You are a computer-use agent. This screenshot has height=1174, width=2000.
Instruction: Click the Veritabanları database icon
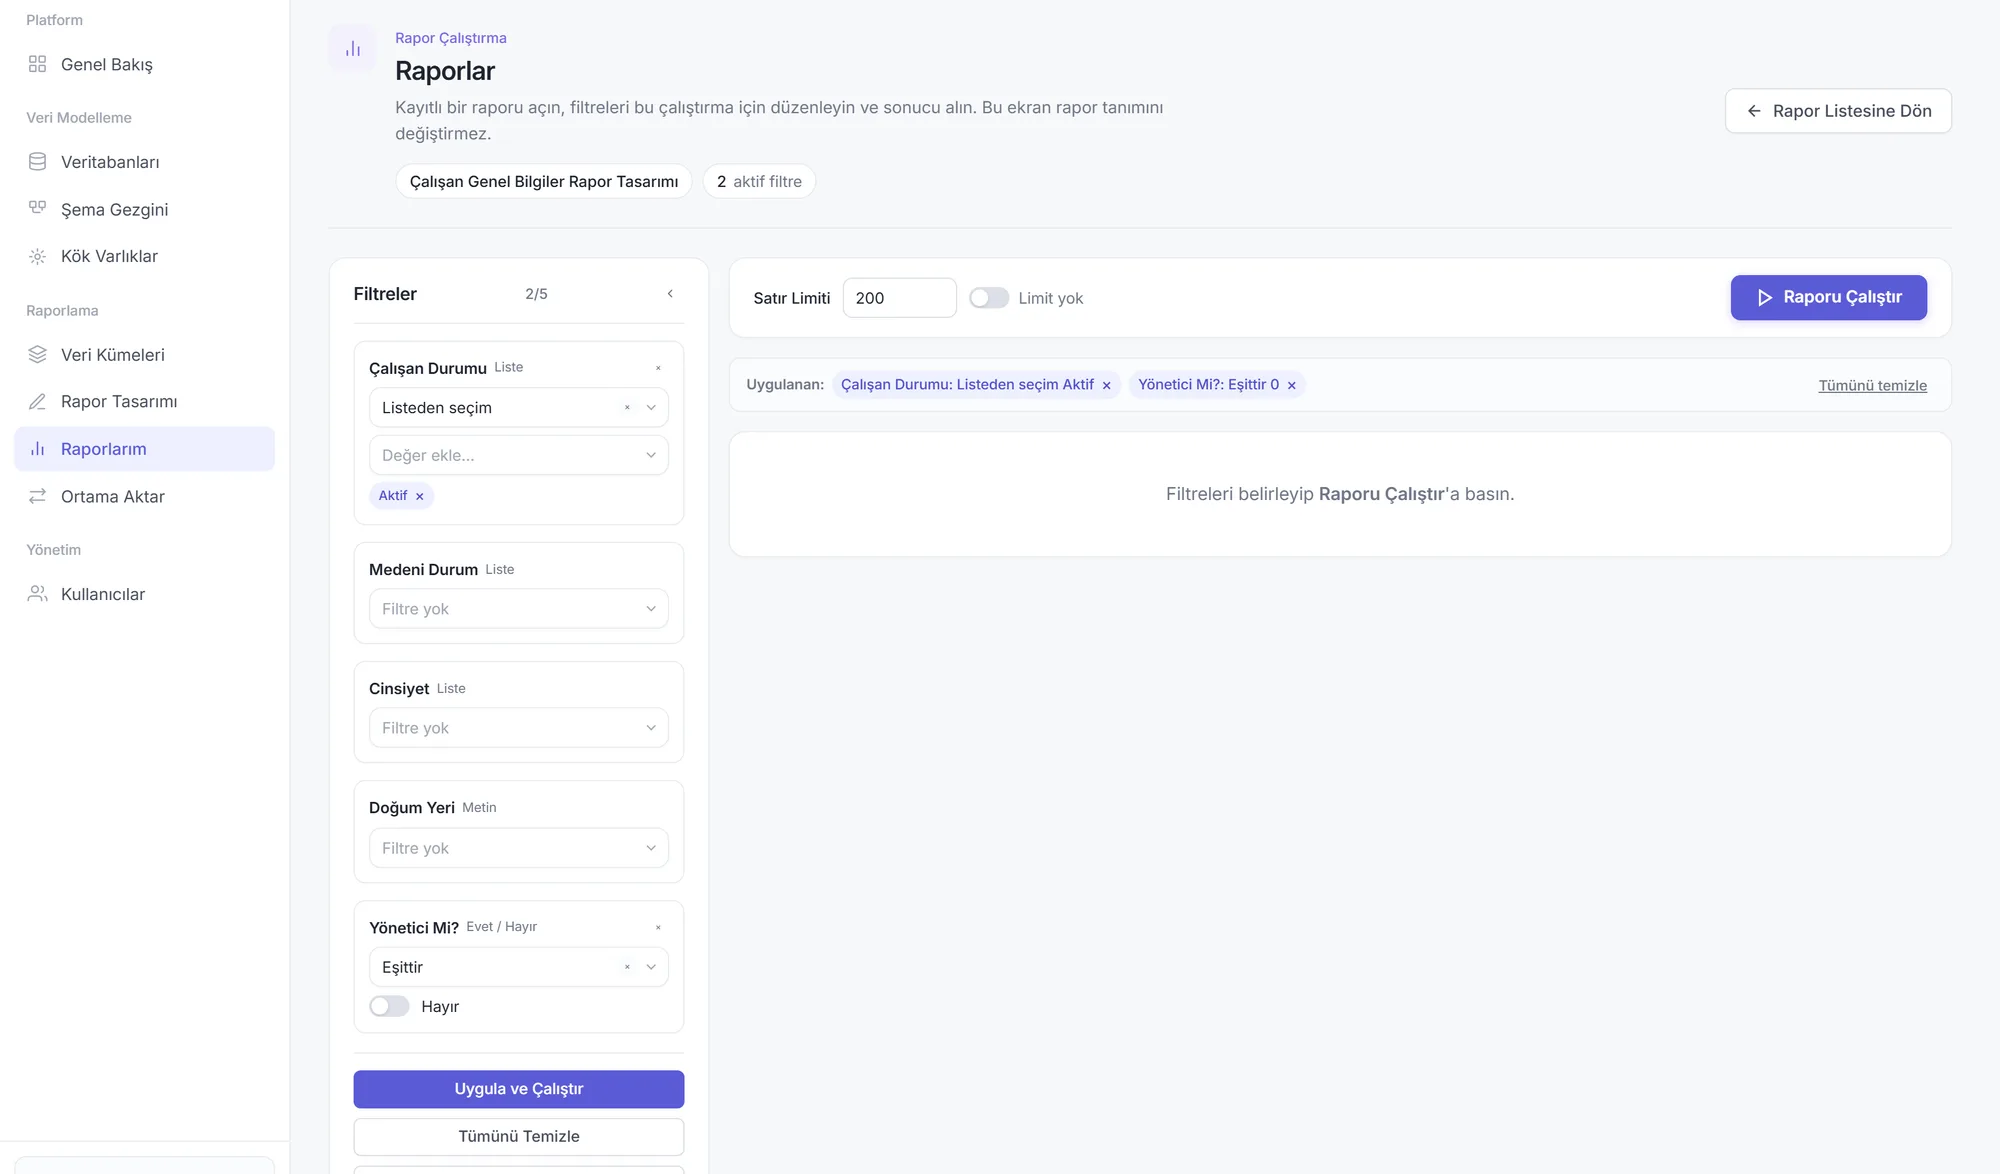tap(37, 161)
